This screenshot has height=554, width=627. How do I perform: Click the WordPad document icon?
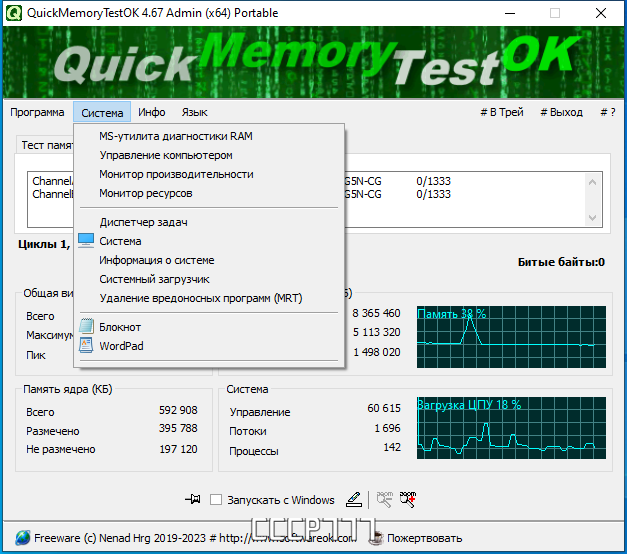click(x=86, y=346)
